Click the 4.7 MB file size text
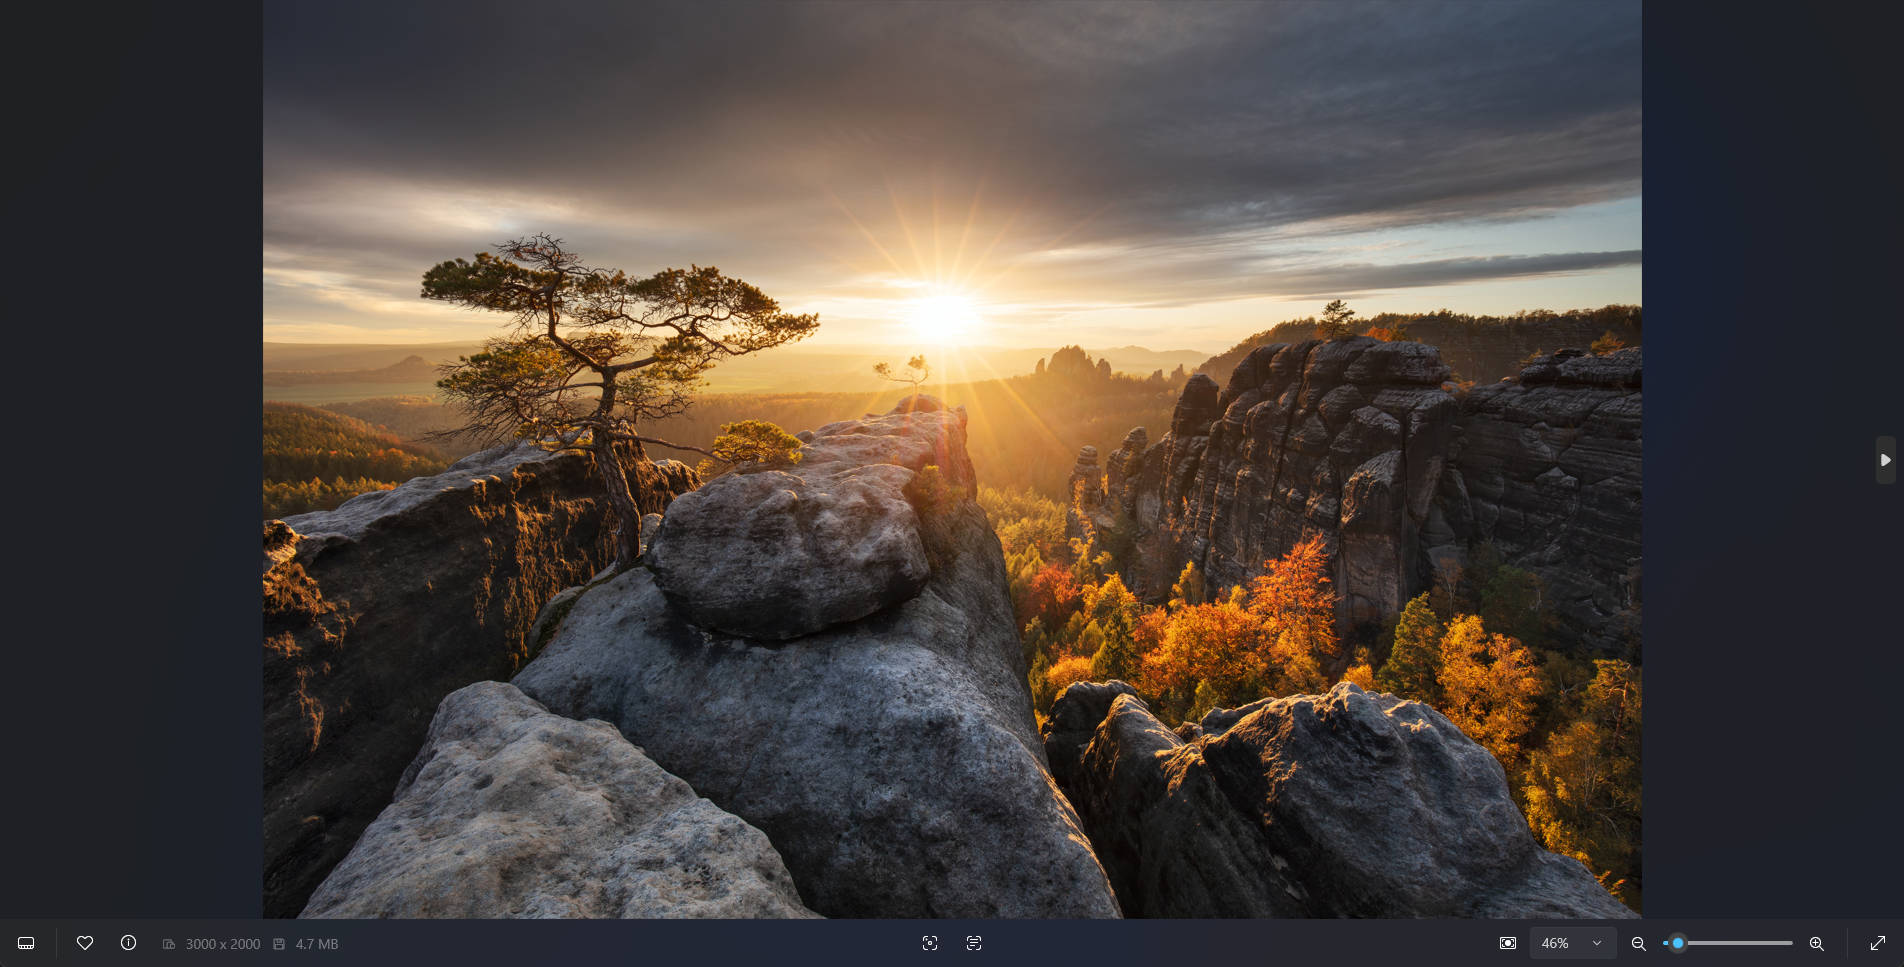 [316, 944]
